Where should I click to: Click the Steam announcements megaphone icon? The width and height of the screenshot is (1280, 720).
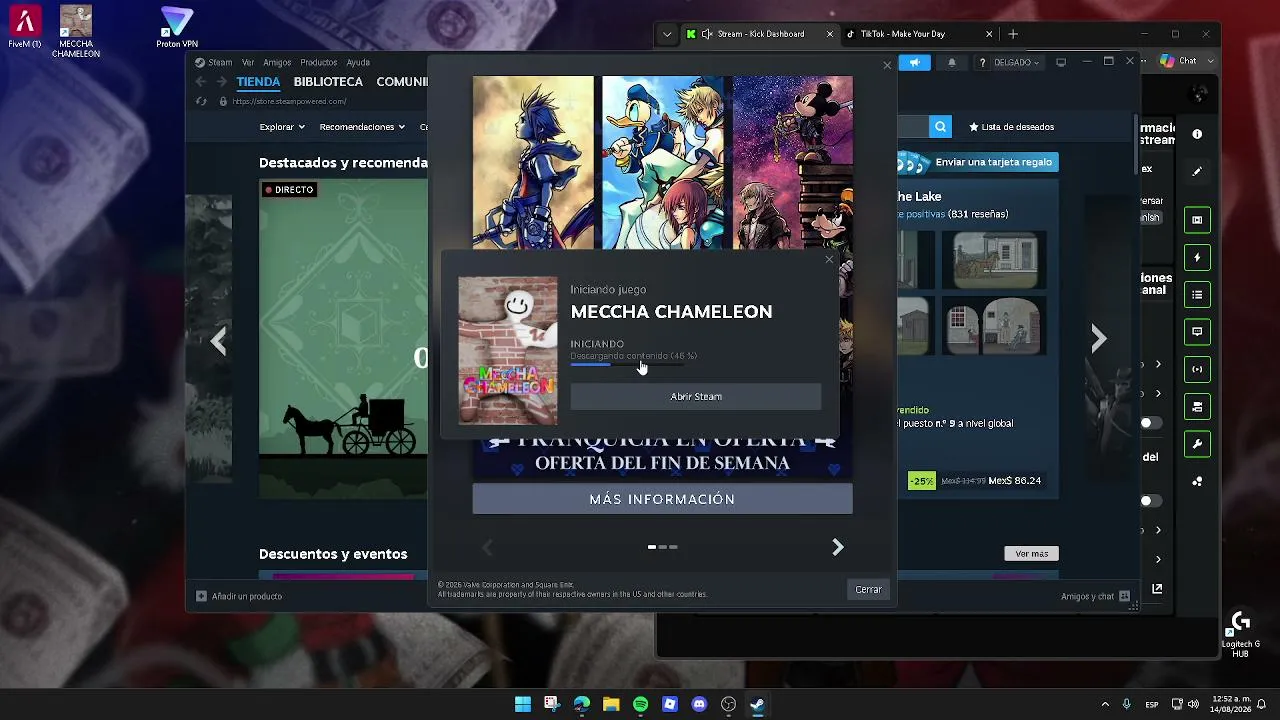pos(914,62)
